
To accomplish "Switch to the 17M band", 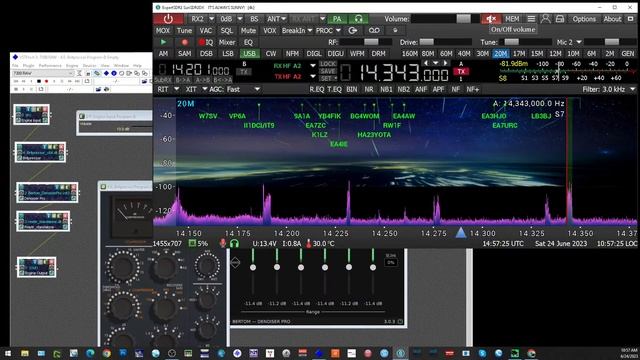I will tap(519, 53).
